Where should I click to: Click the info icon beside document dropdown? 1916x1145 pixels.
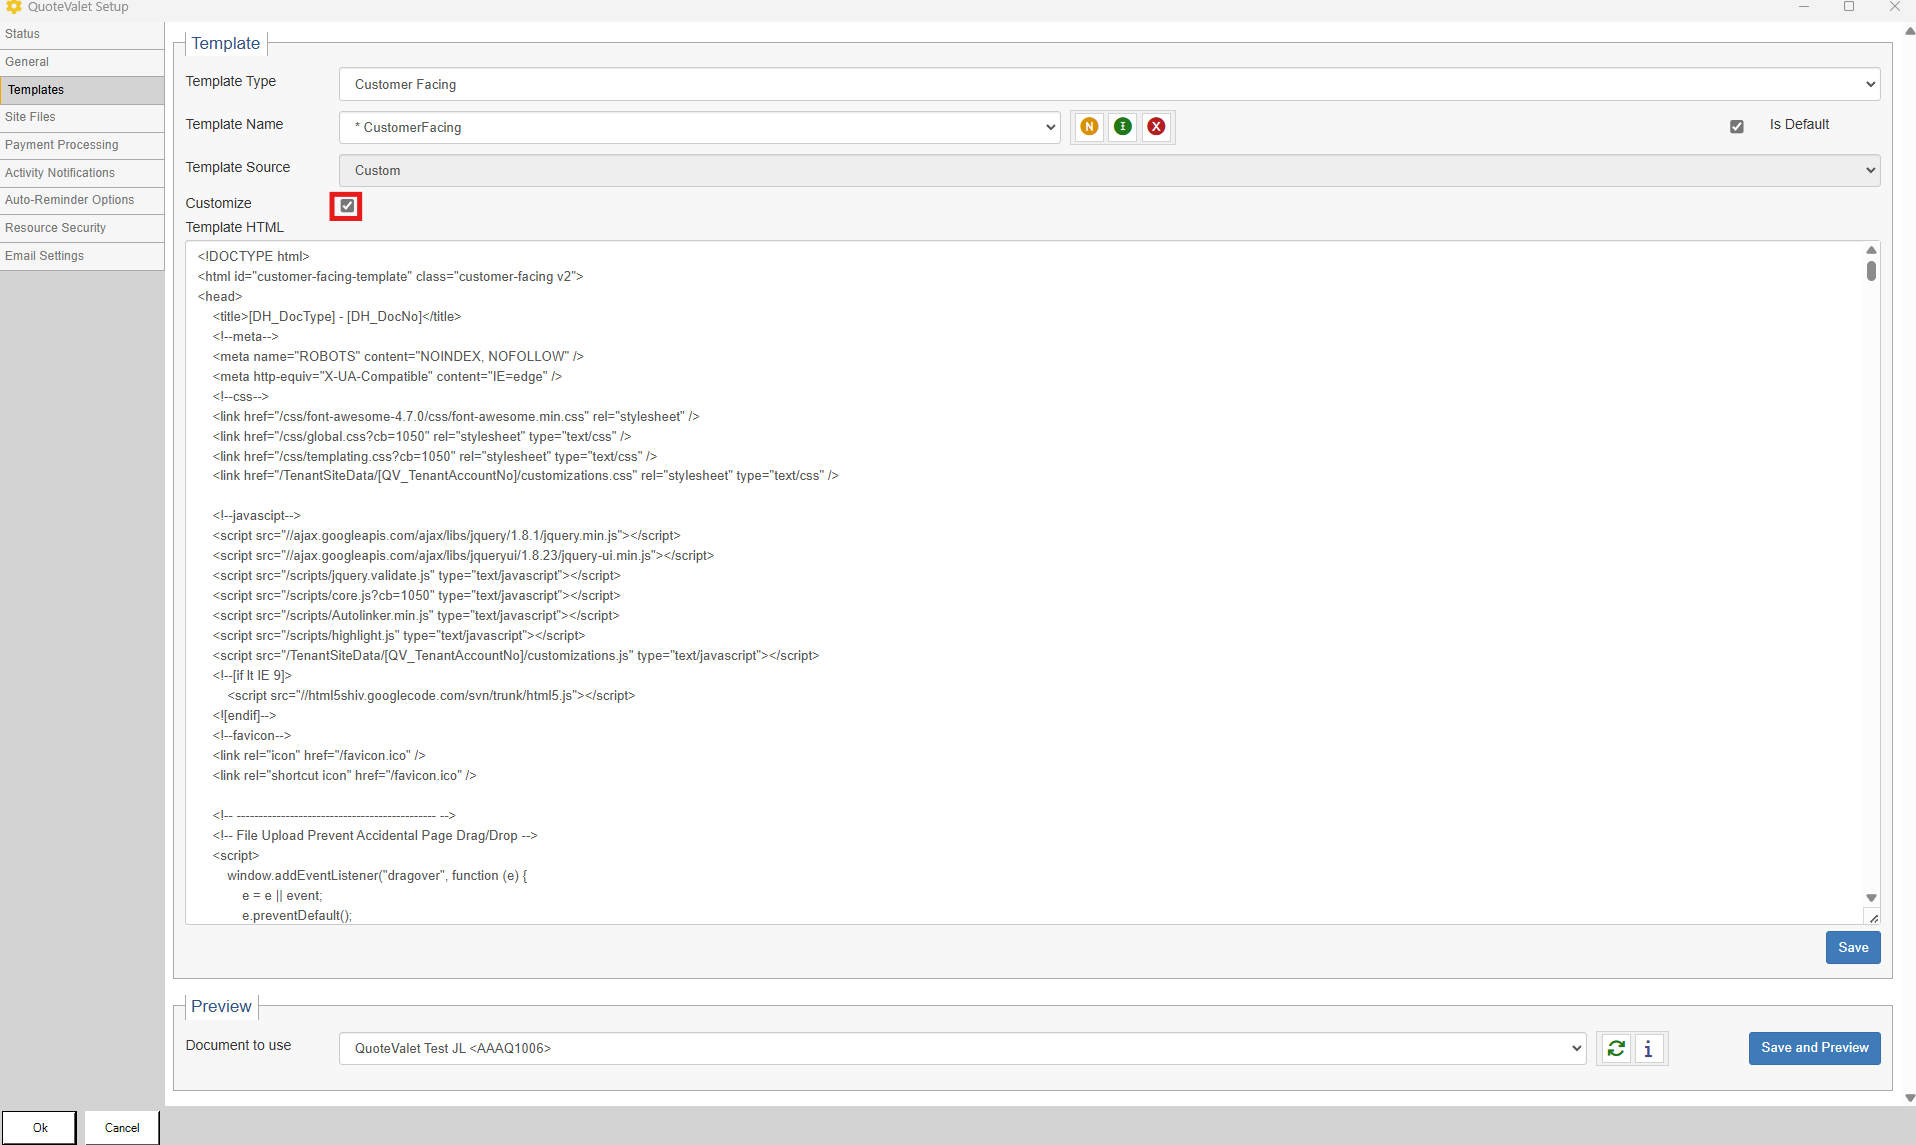(x=1648, y=1048)
